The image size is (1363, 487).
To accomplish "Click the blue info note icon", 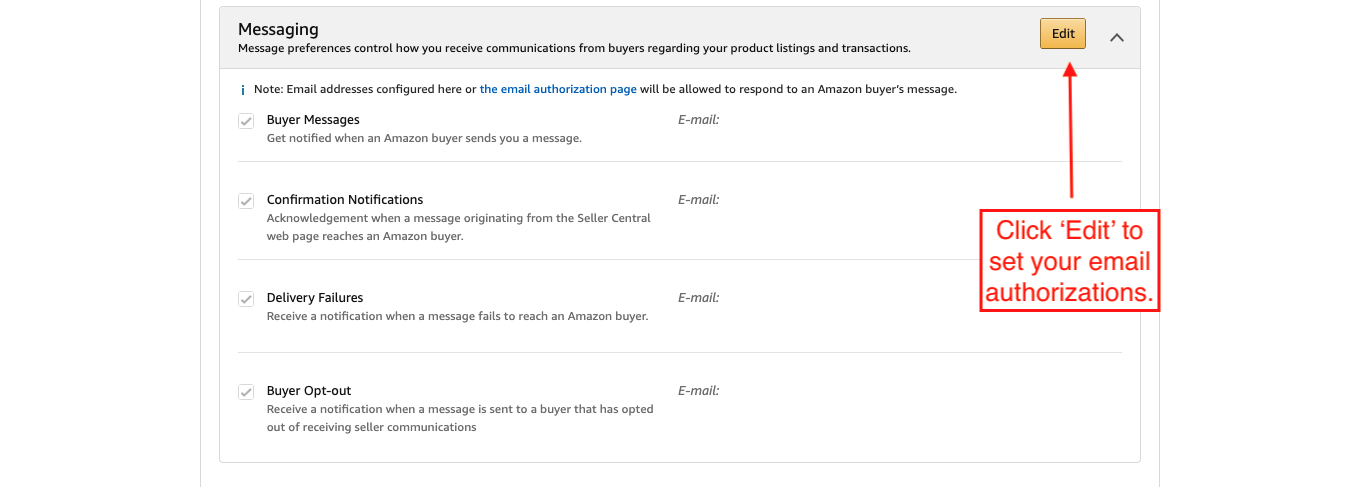I will 243,90.
